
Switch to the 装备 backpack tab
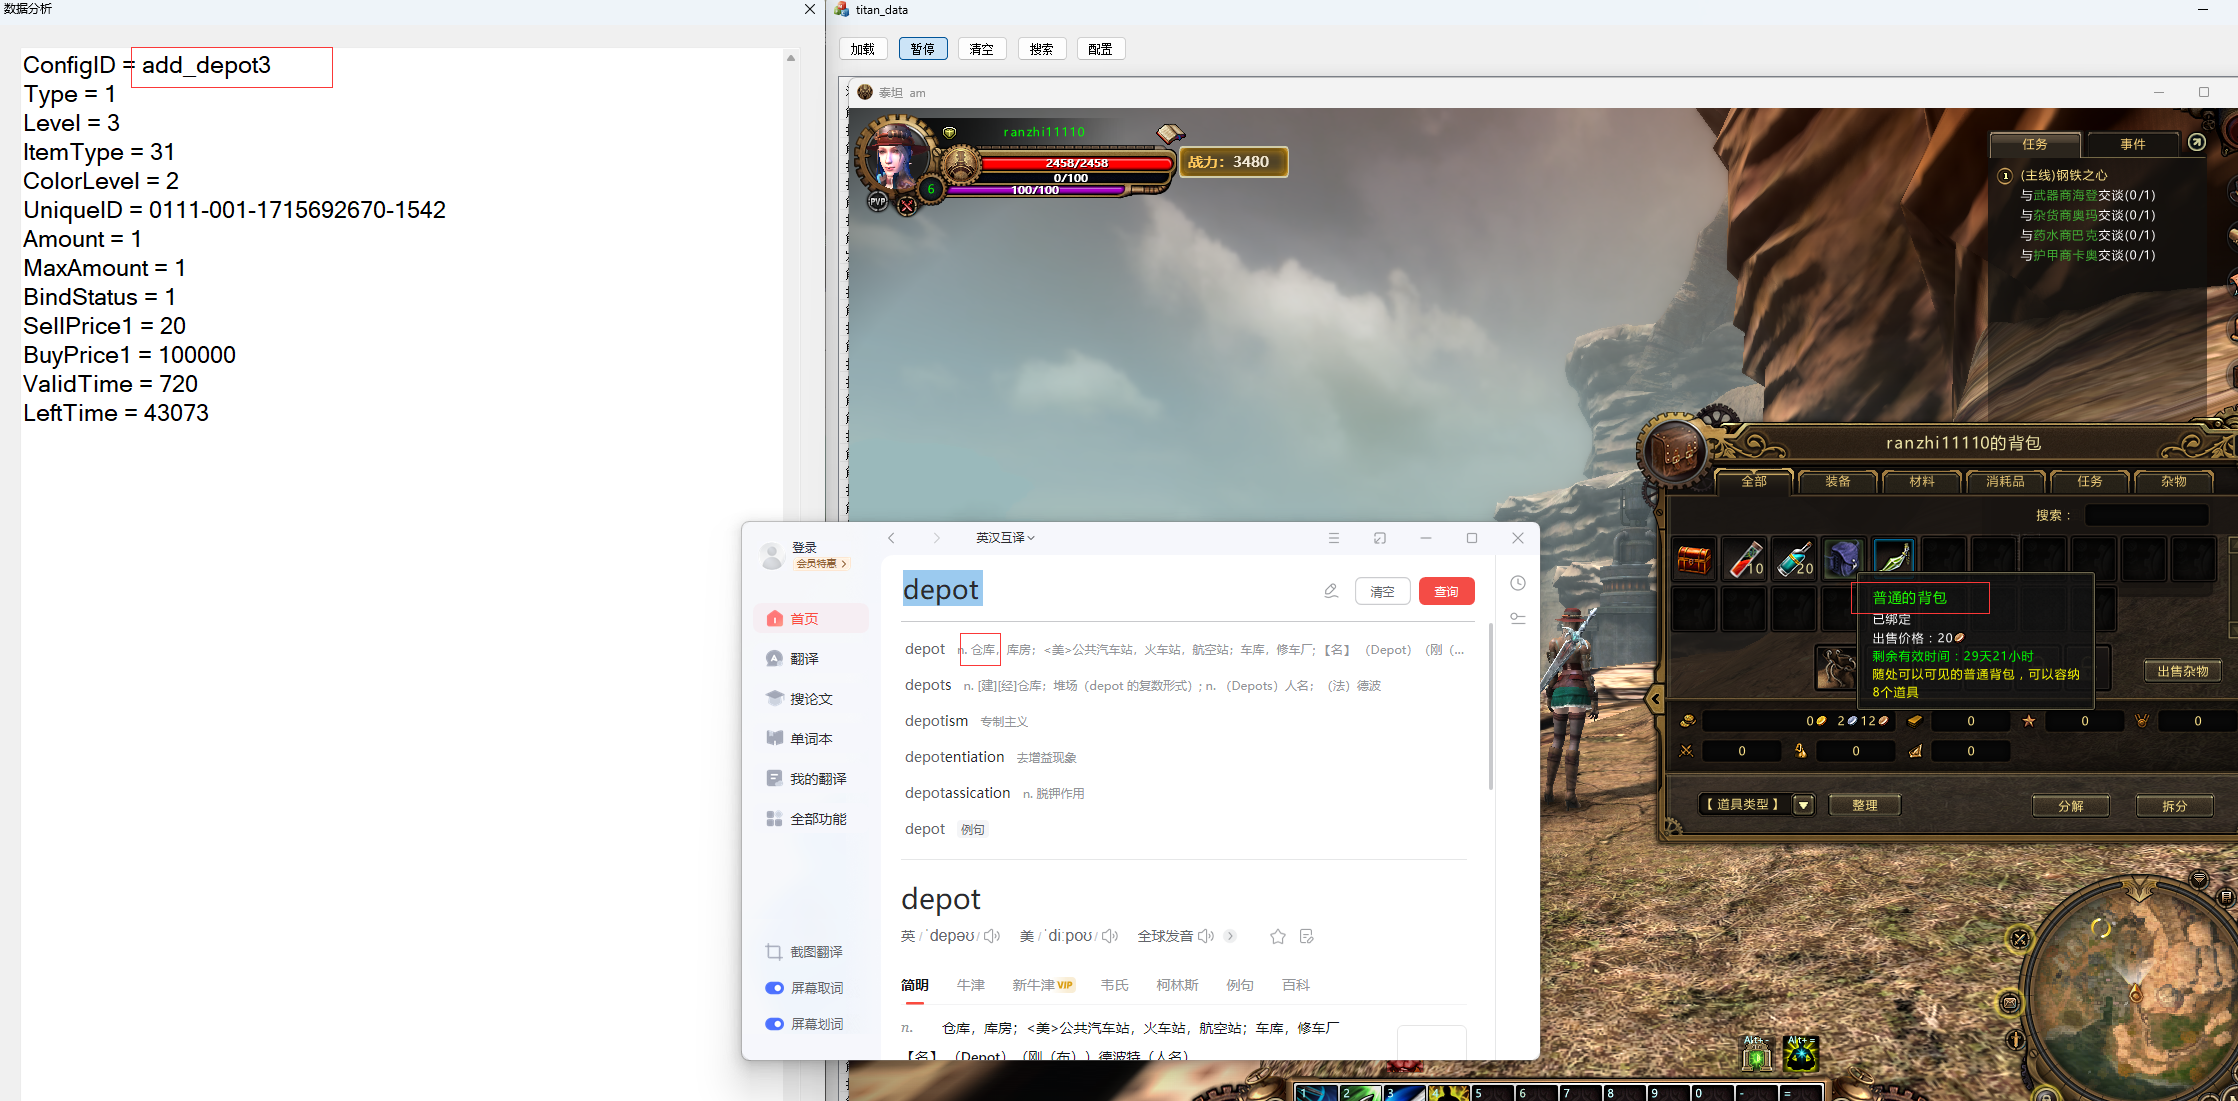[1838, 482]
